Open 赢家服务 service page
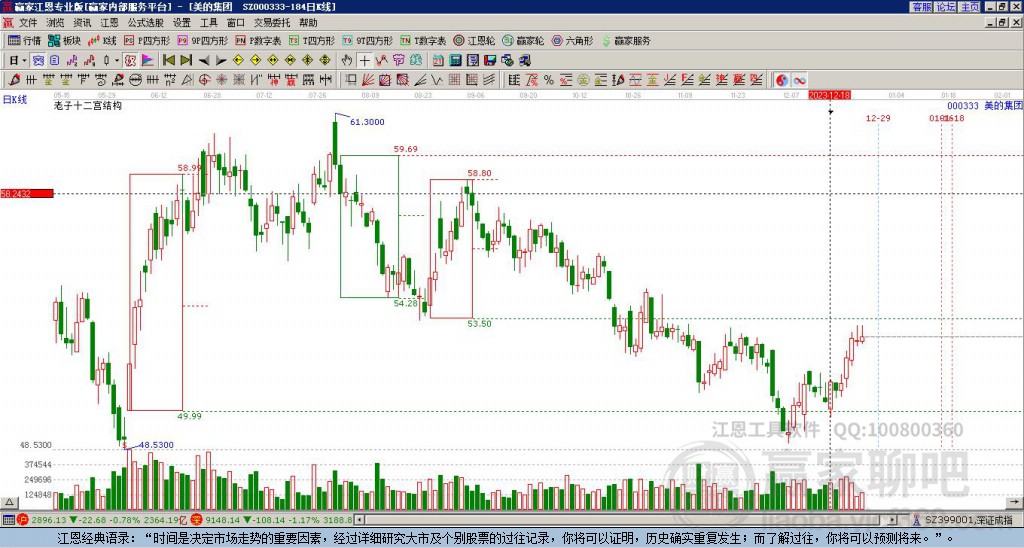1024x548 pixels. click(626, 40)
